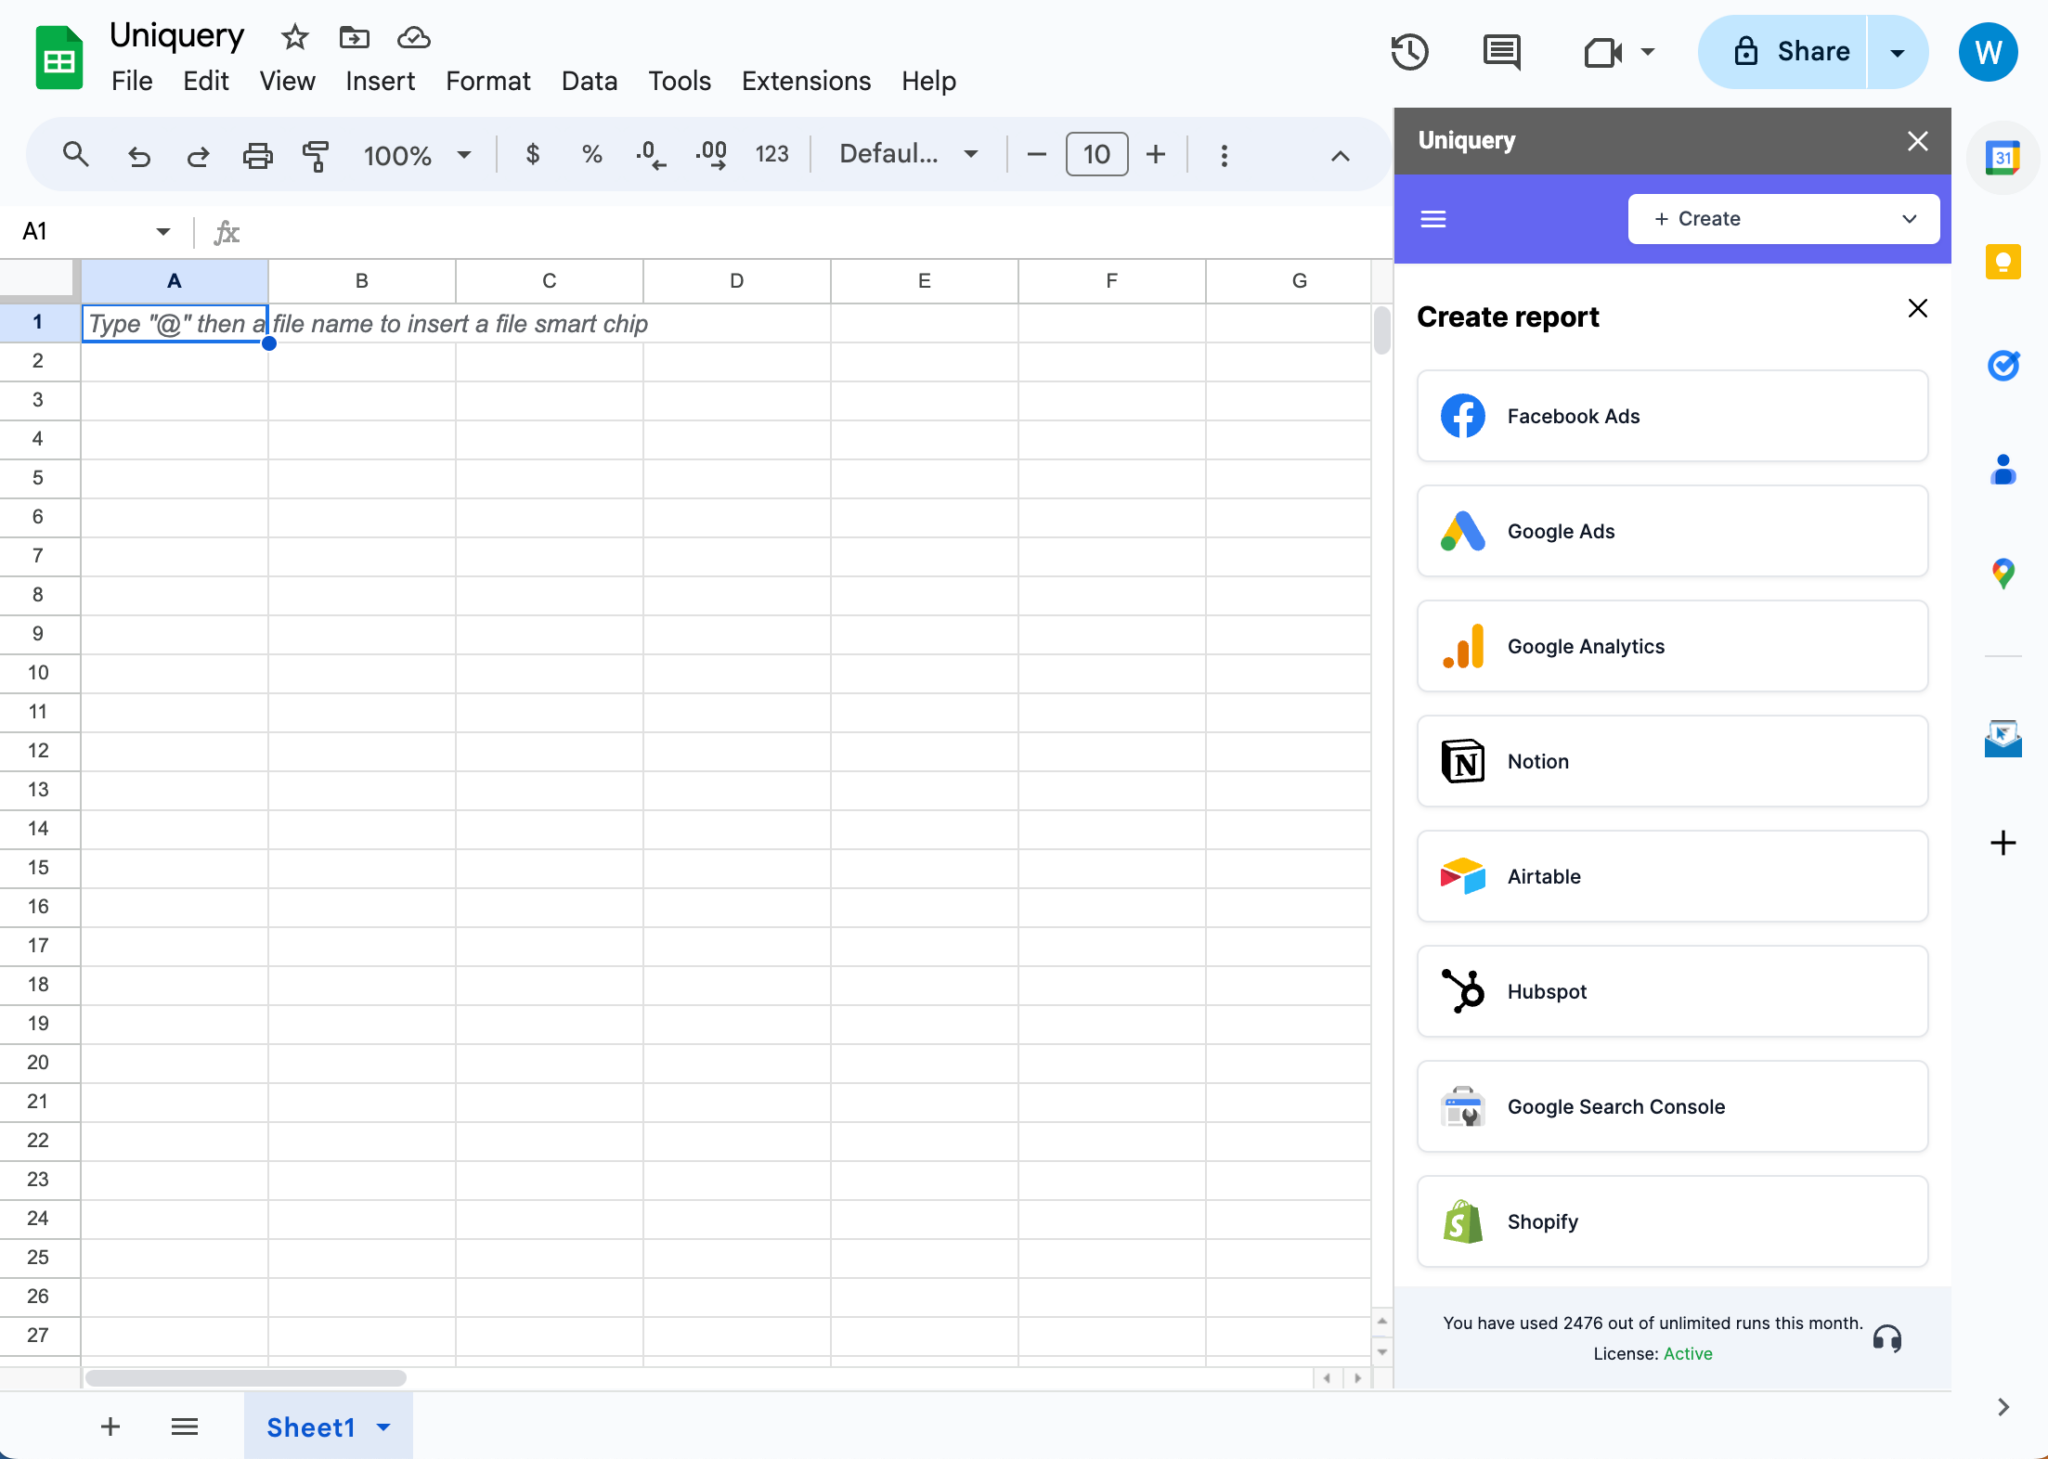Viewport: 2048px width, 1459px height.
Task: Click the Sheet1 tab
Action: (x=310, y=1427)
